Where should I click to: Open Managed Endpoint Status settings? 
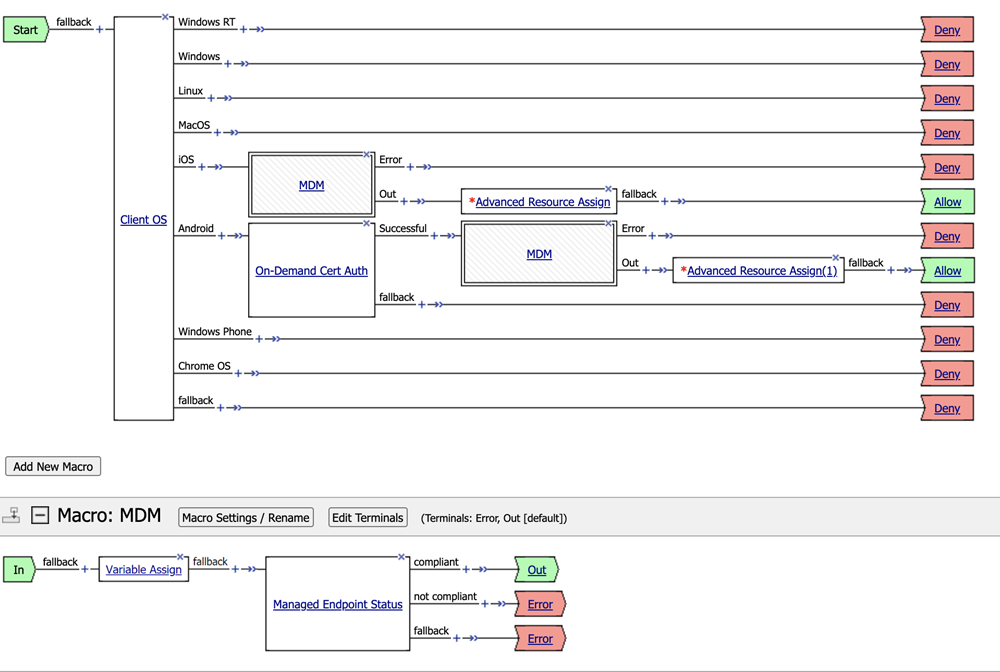[337, 604]
